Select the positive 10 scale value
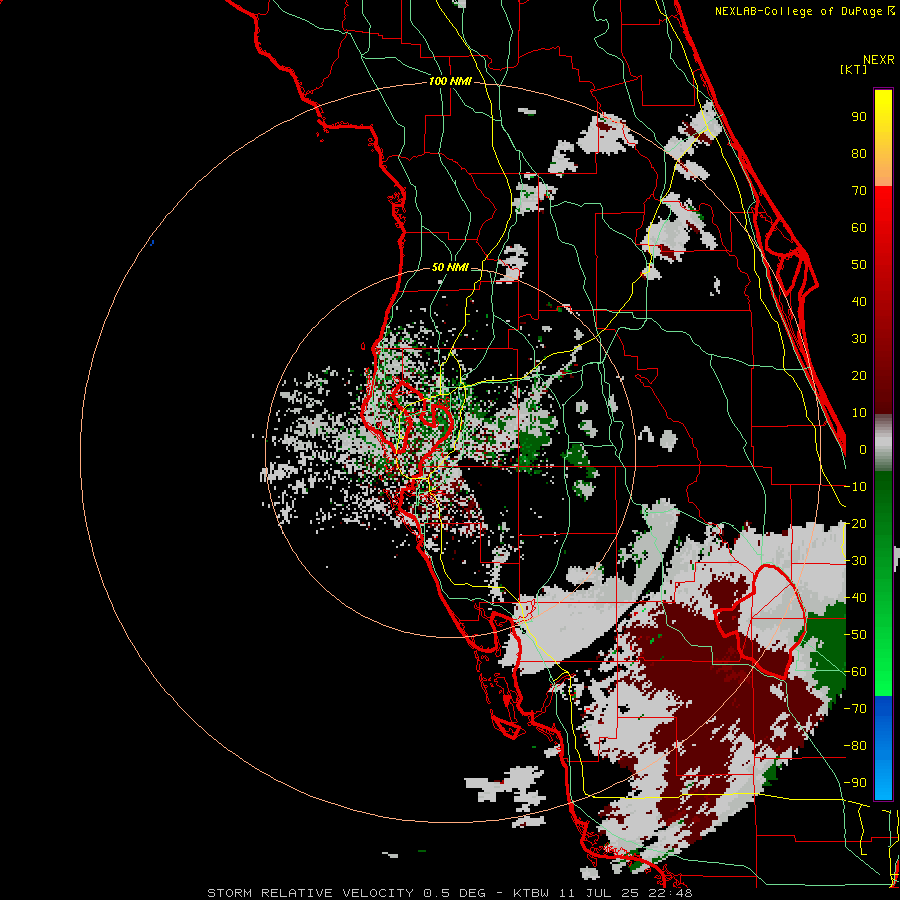The image size is (900, 900). pos(859,413)
